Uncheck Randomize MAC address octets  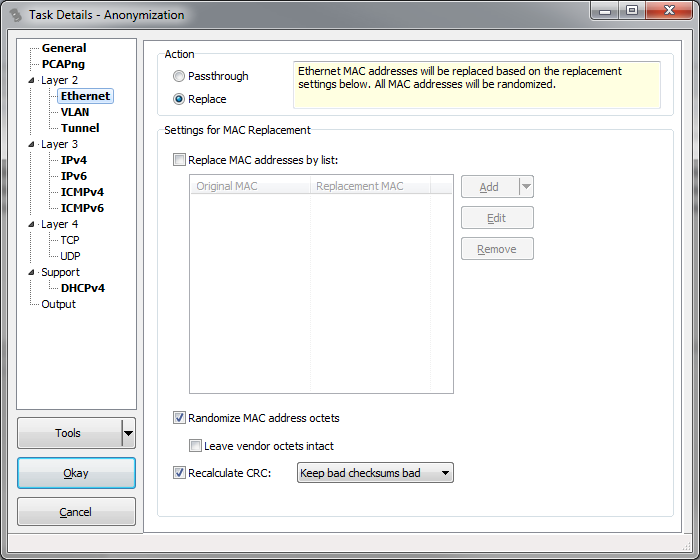pos(179,418)
